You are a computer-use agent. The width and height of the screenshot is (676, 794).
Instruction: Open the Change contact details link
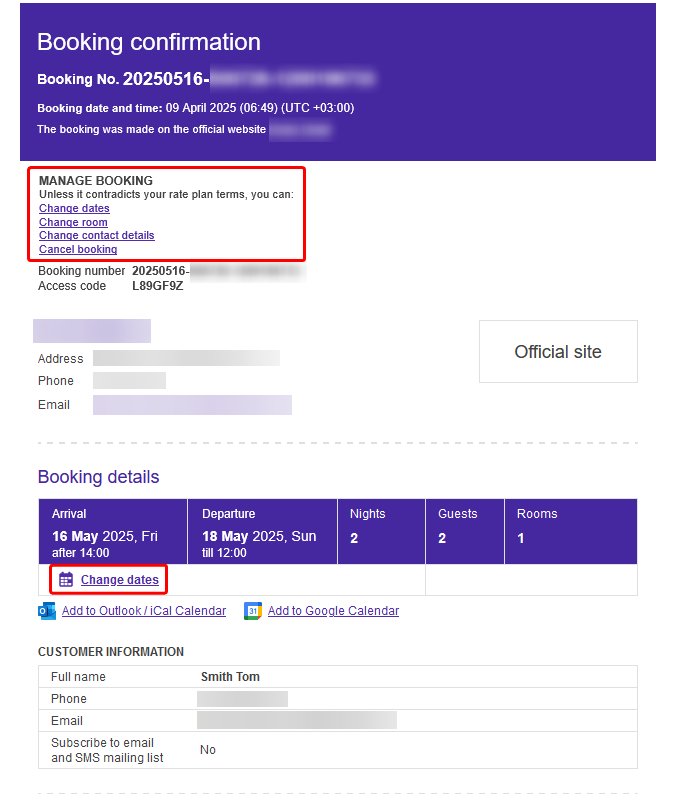pos(97,235)
